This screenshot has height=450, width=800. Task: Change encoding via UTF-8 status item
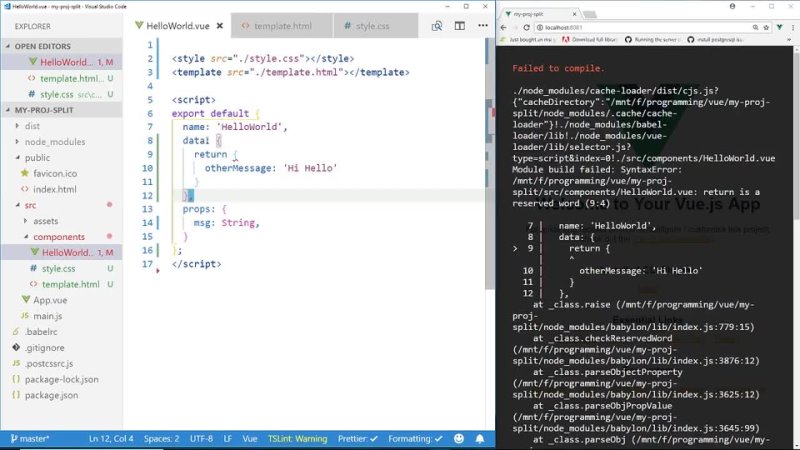[201, 439]
